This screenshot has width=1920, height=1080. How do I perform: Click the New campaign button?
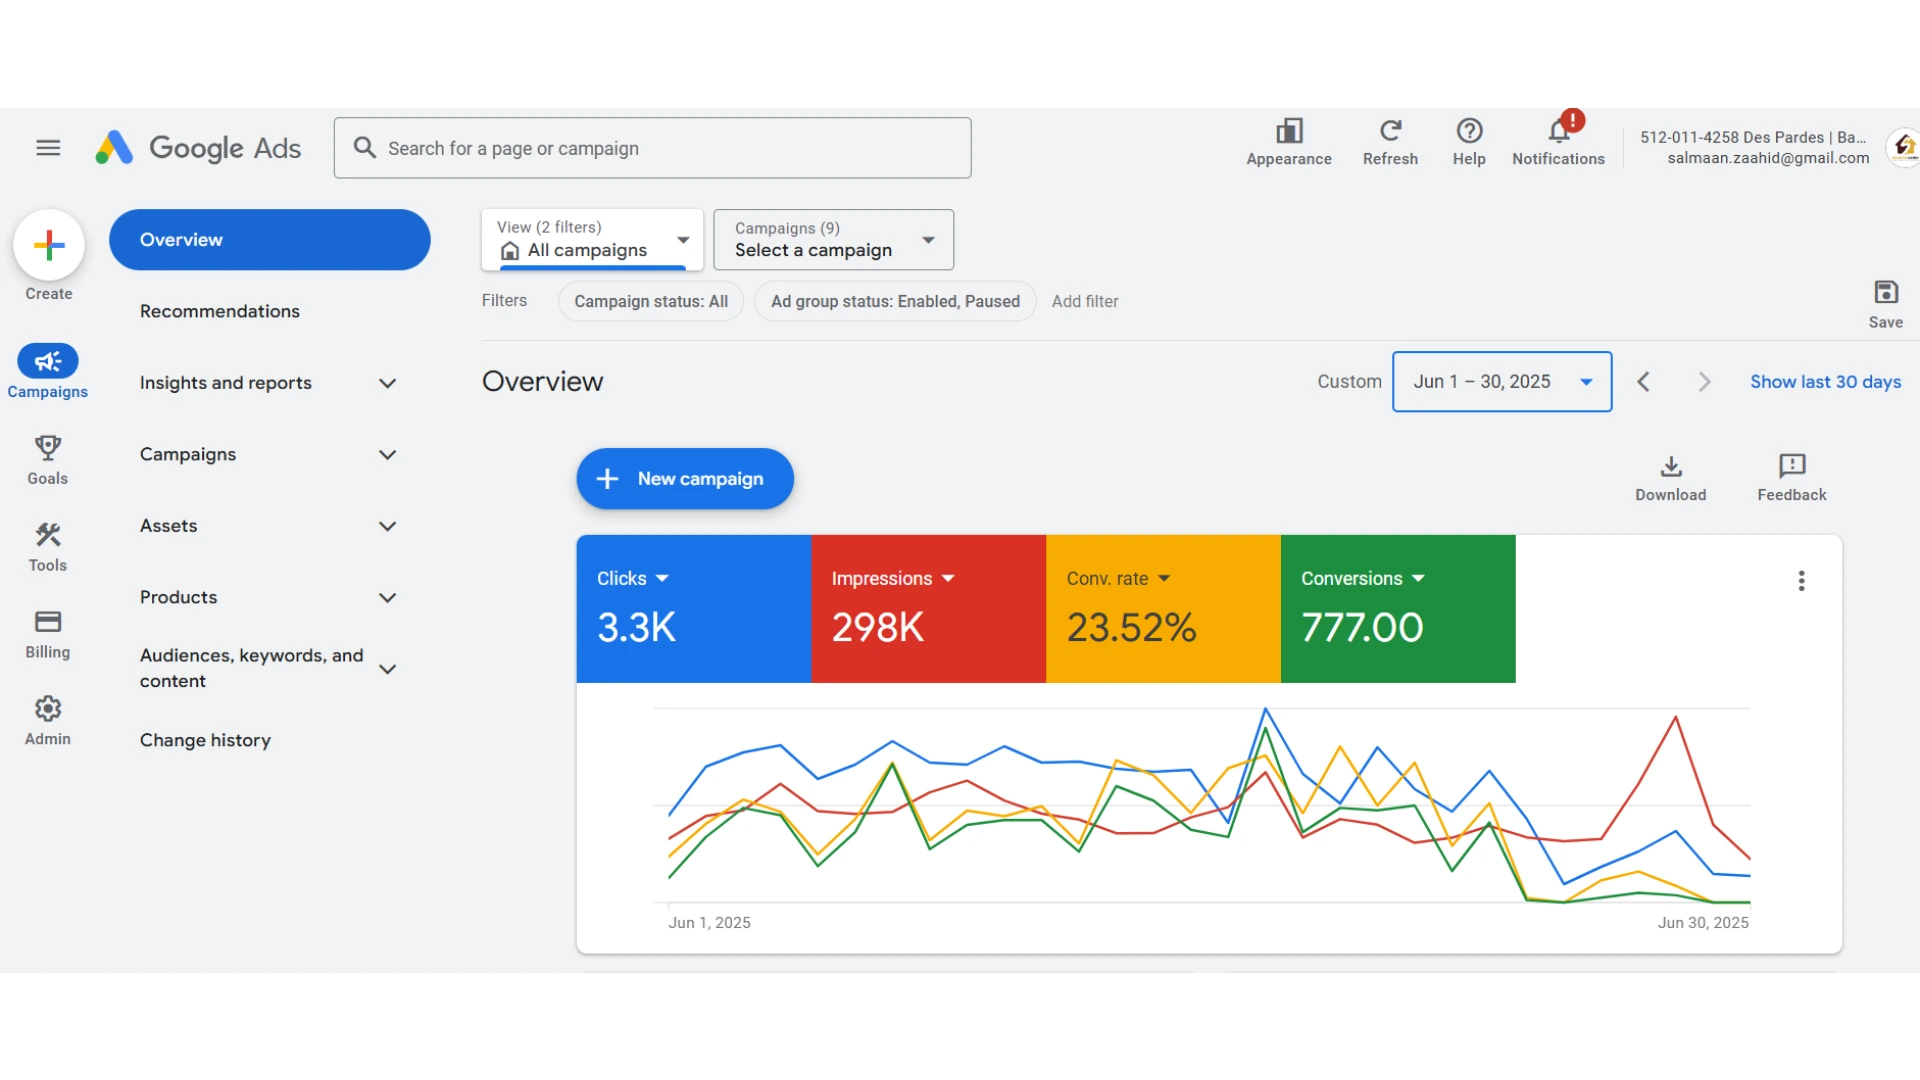[685, 479]
